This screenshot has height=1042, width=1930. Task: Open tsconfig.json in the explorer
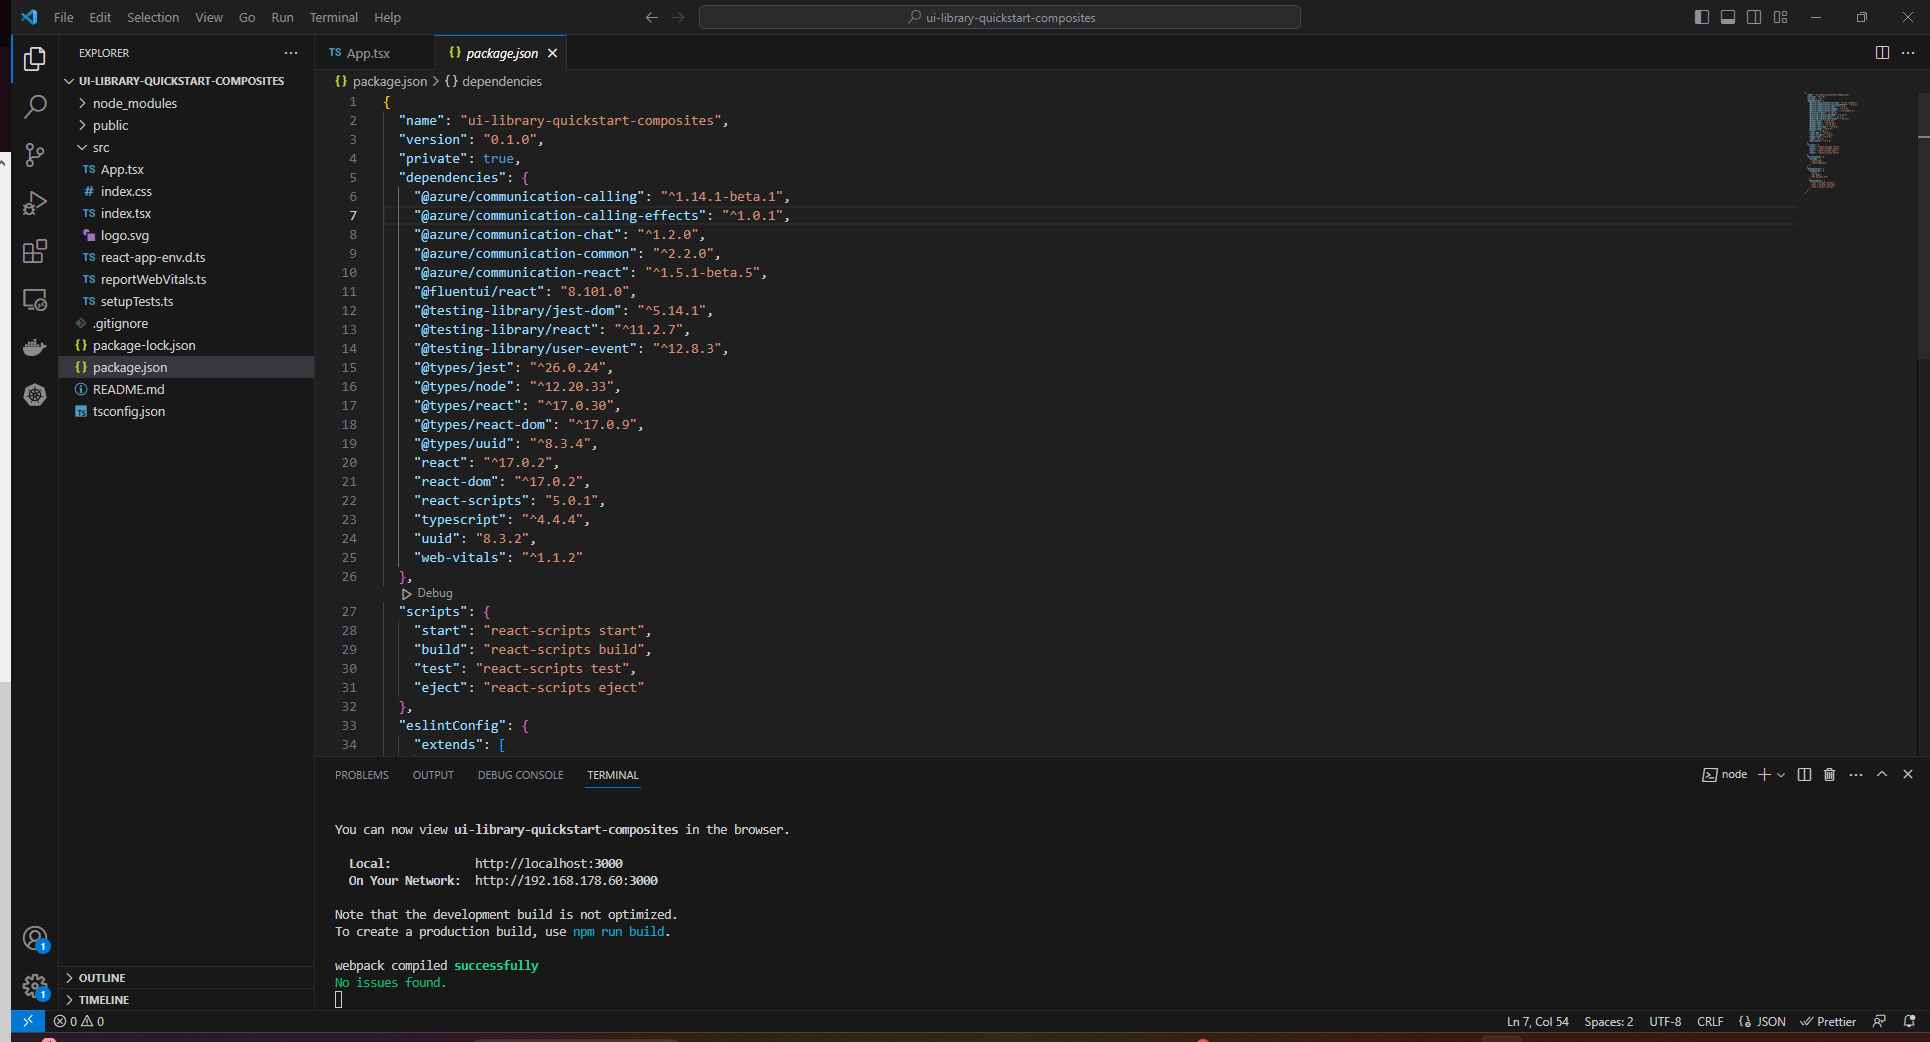tap(129, 411)
